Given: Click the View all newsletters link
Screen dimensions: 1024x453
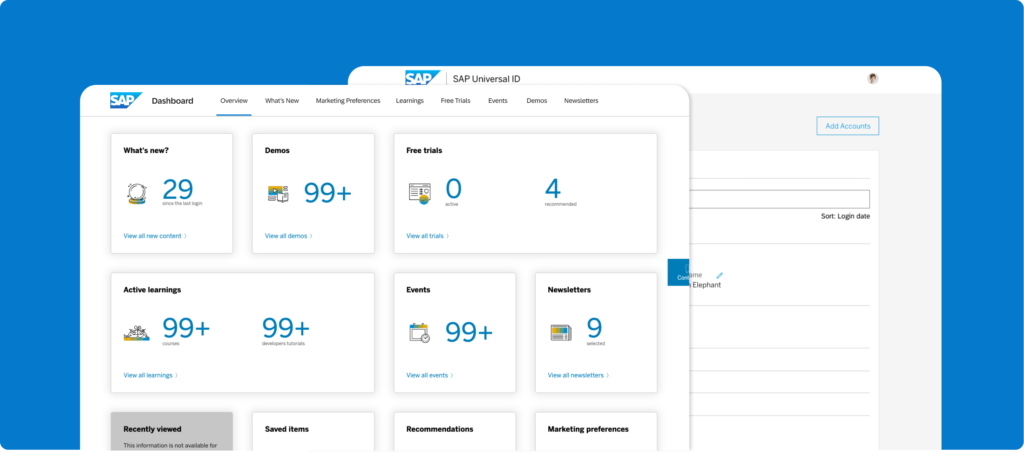Looking at the screenshot, I should (x=578, y=375).
